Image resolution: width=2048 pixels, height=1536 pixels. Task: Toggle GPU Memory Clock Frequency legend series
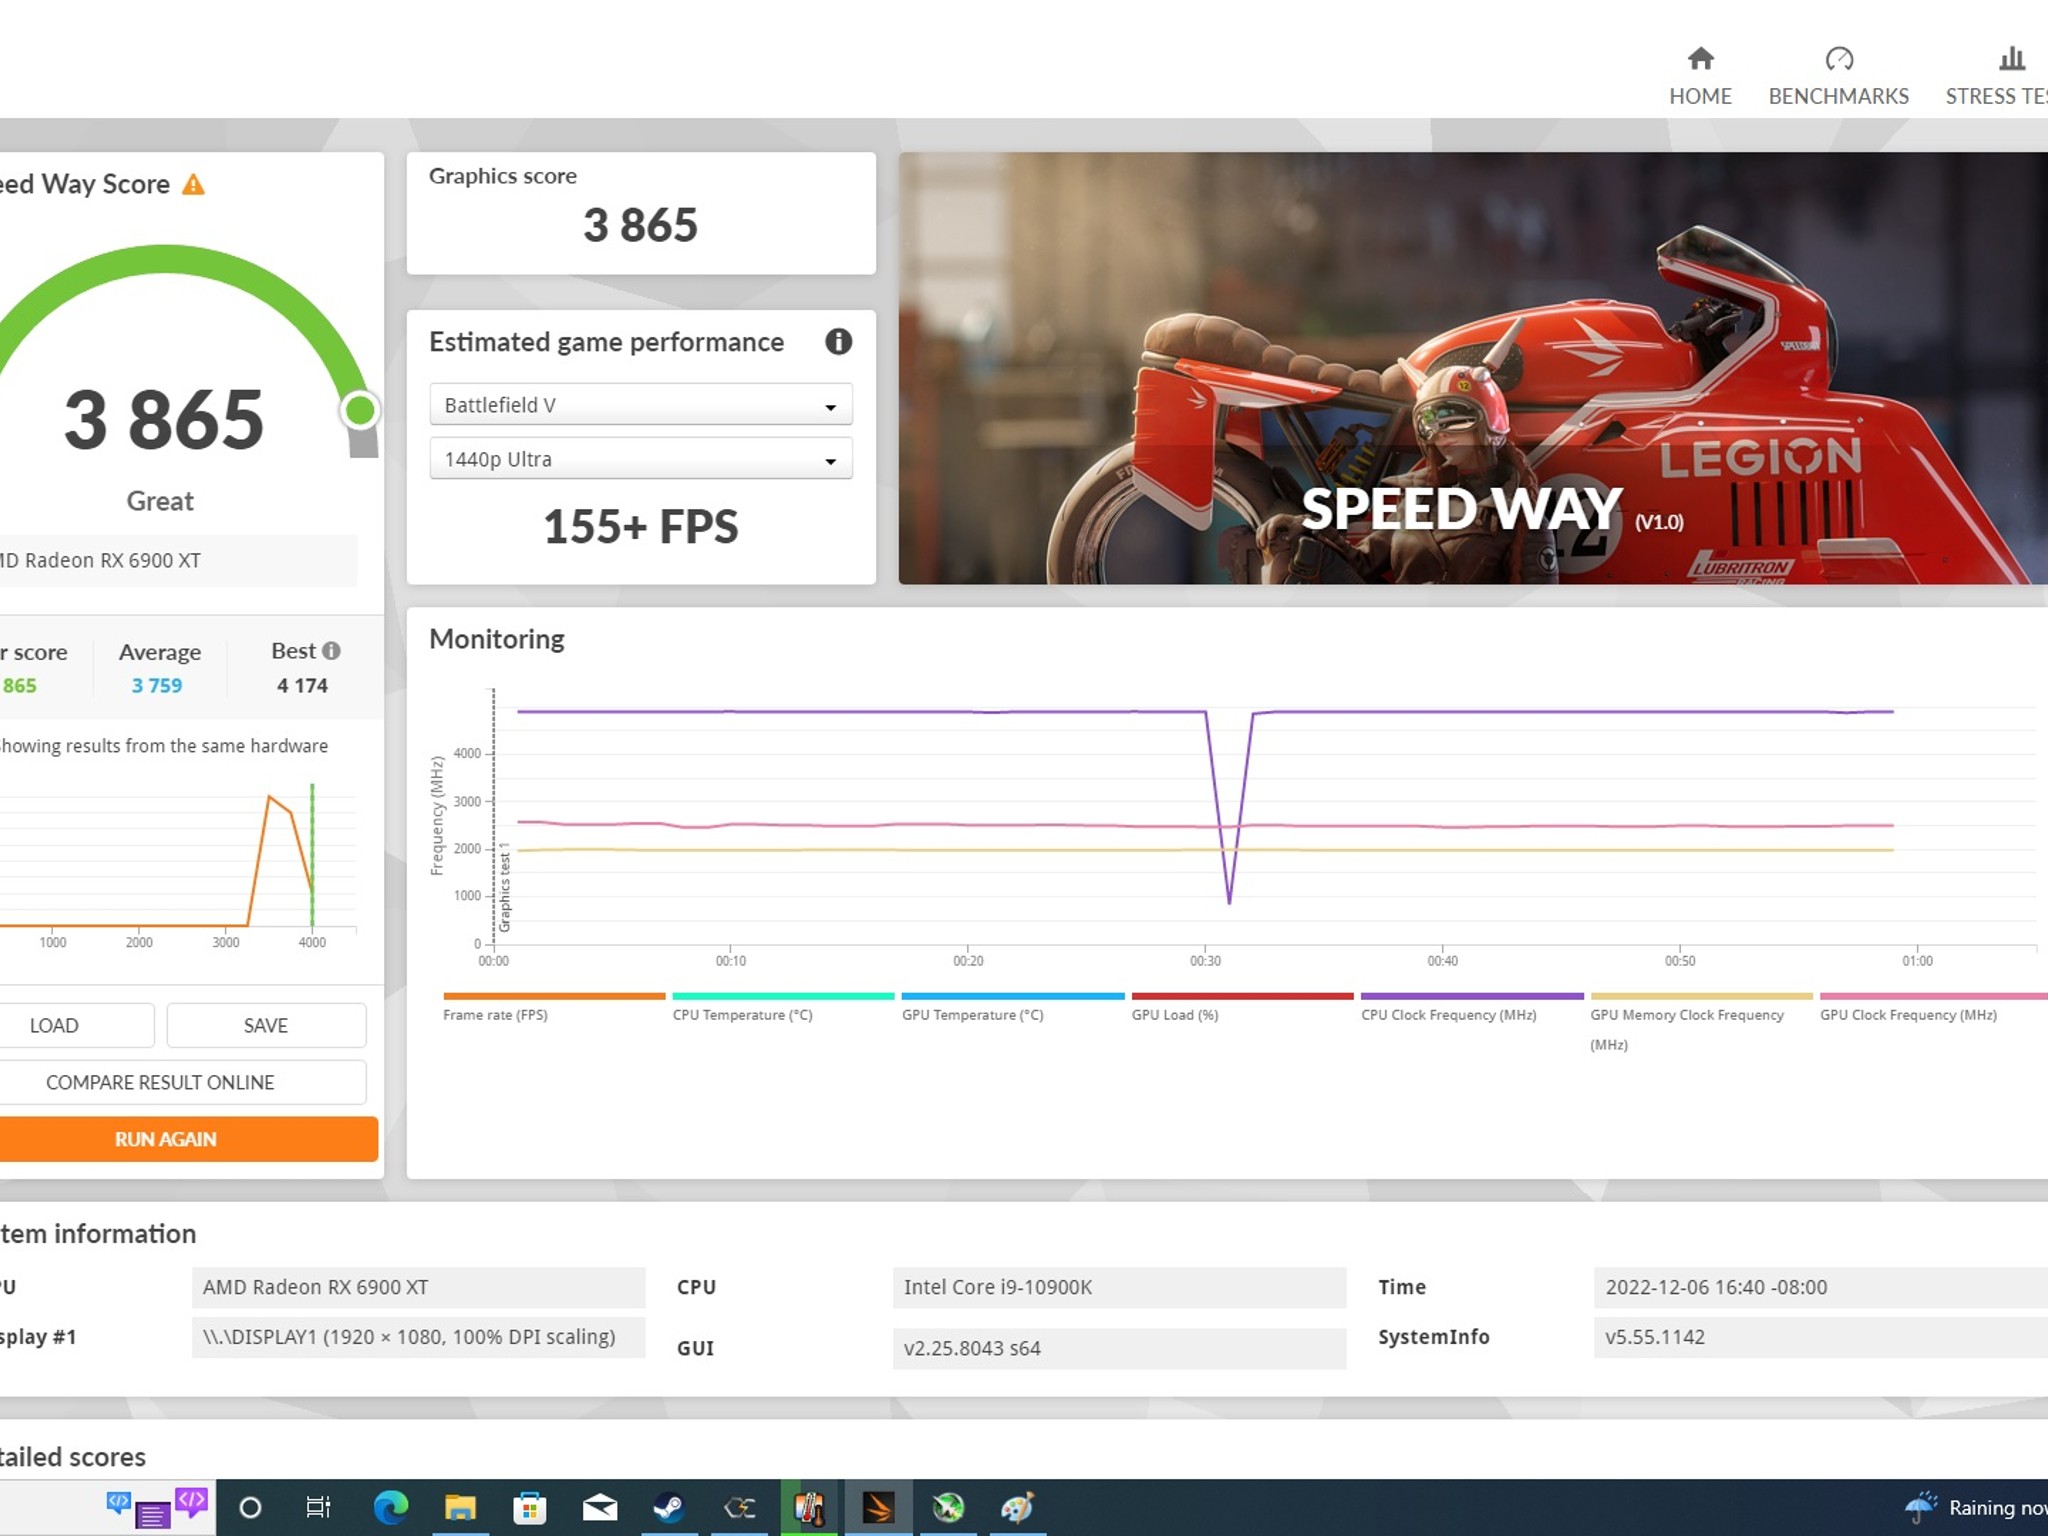[1701, 1022]
